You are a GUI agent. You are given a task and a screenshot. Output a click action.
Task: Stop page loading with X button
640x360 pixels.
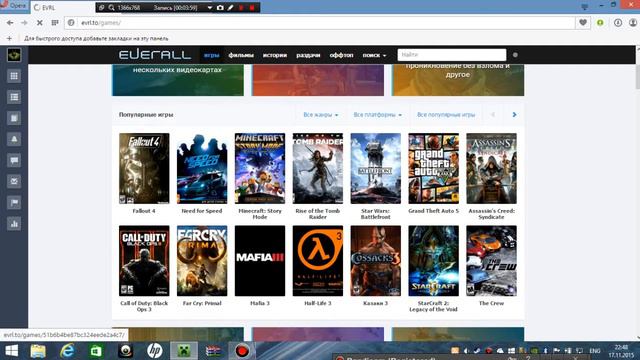[x=40, y=23]
